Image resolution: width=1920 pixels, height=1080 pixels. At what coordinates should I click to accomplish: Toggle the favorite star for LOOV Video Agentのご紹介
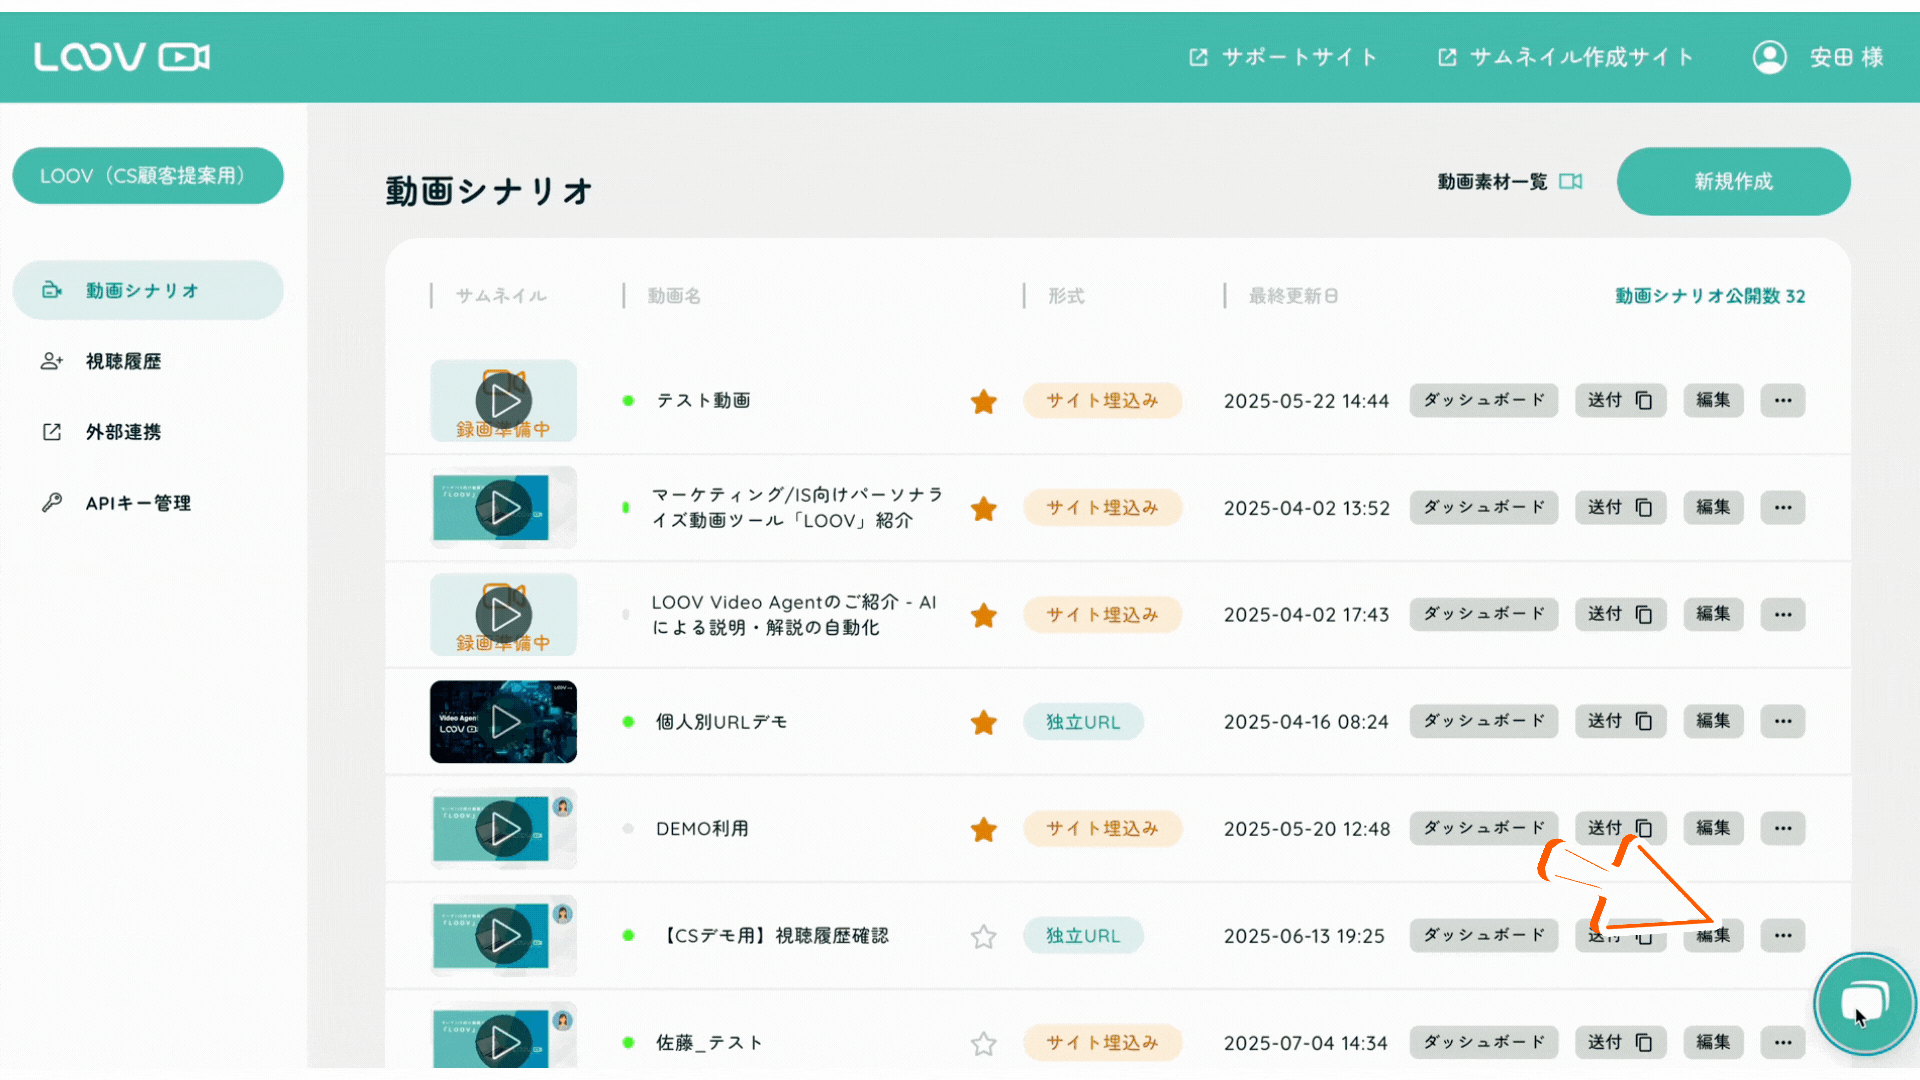click(x=984, y=615)
